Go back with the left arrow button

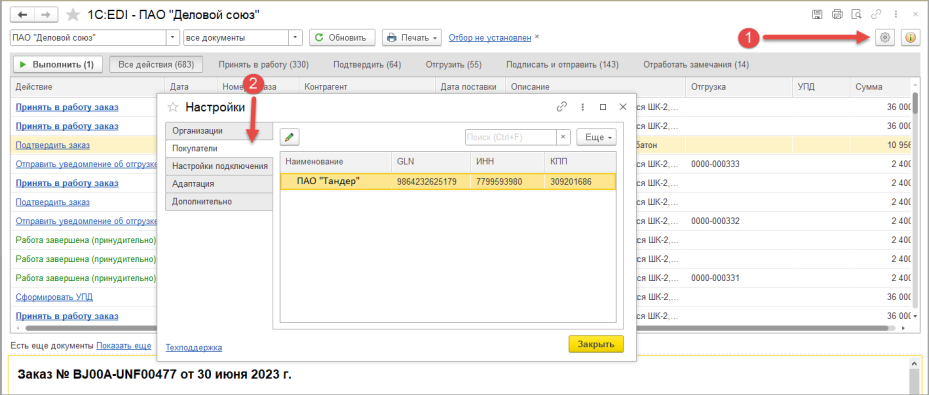point(24,14)
